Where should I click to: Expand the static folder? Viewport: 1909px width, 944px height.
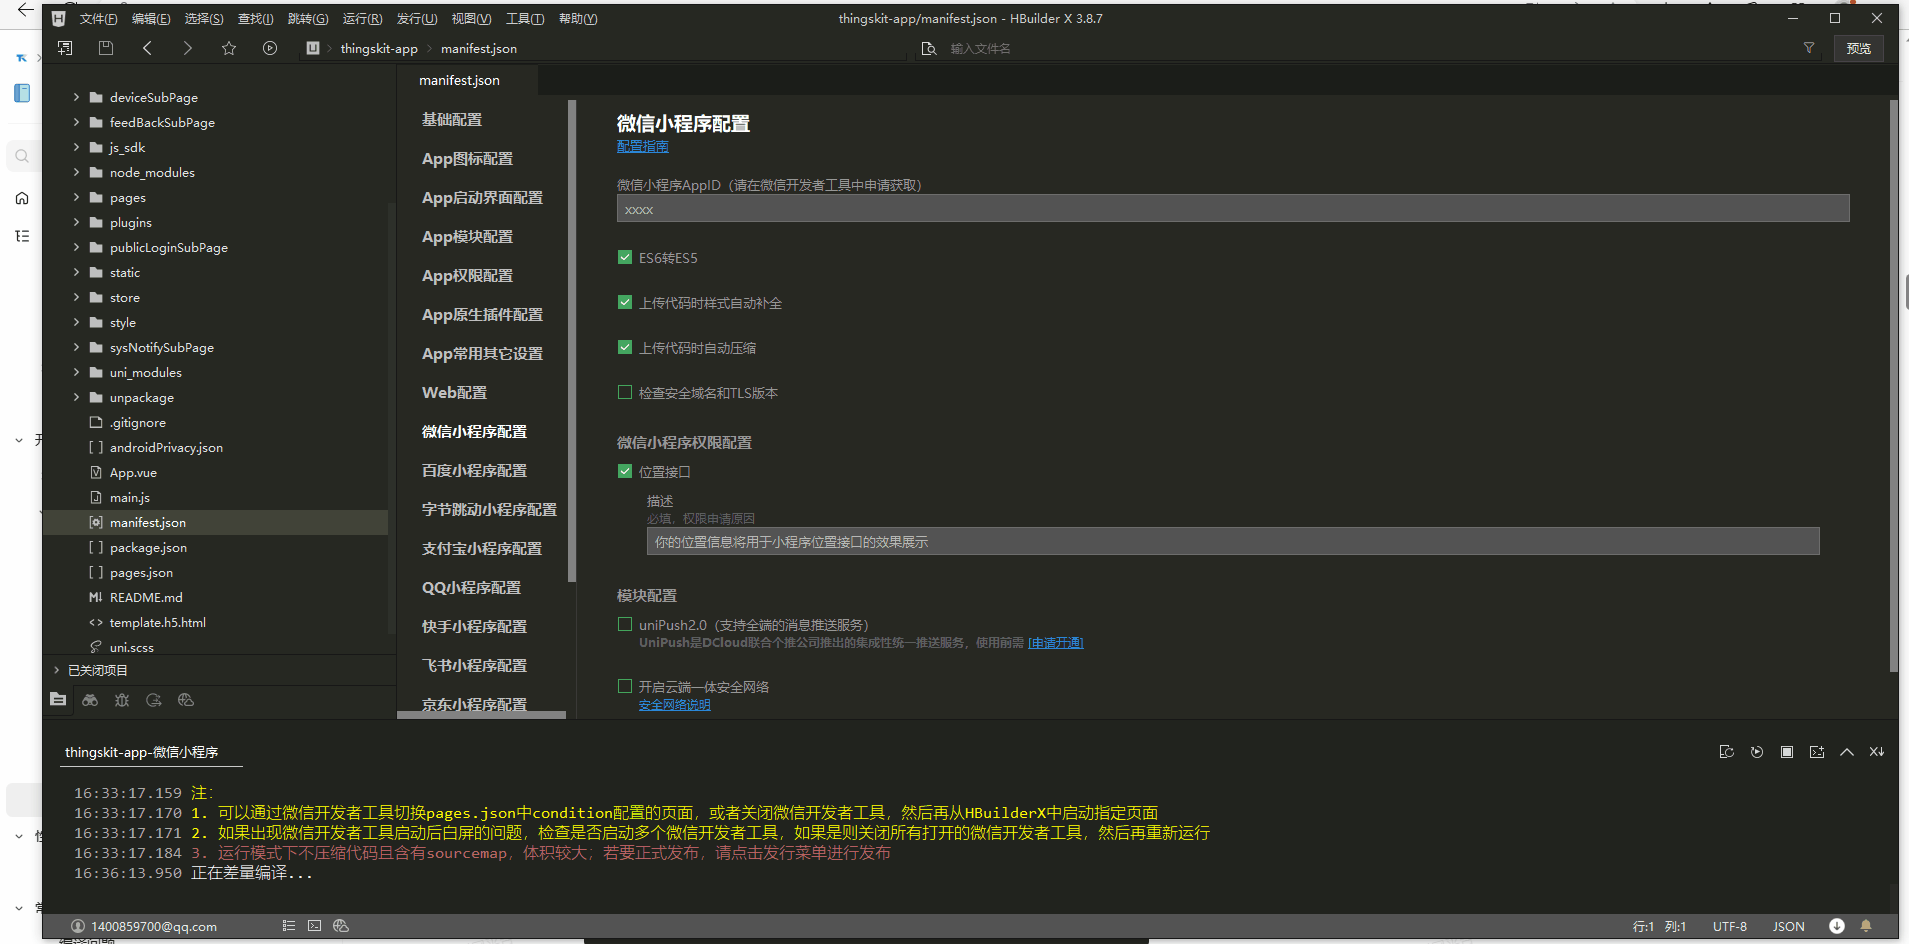click(76, 272)
